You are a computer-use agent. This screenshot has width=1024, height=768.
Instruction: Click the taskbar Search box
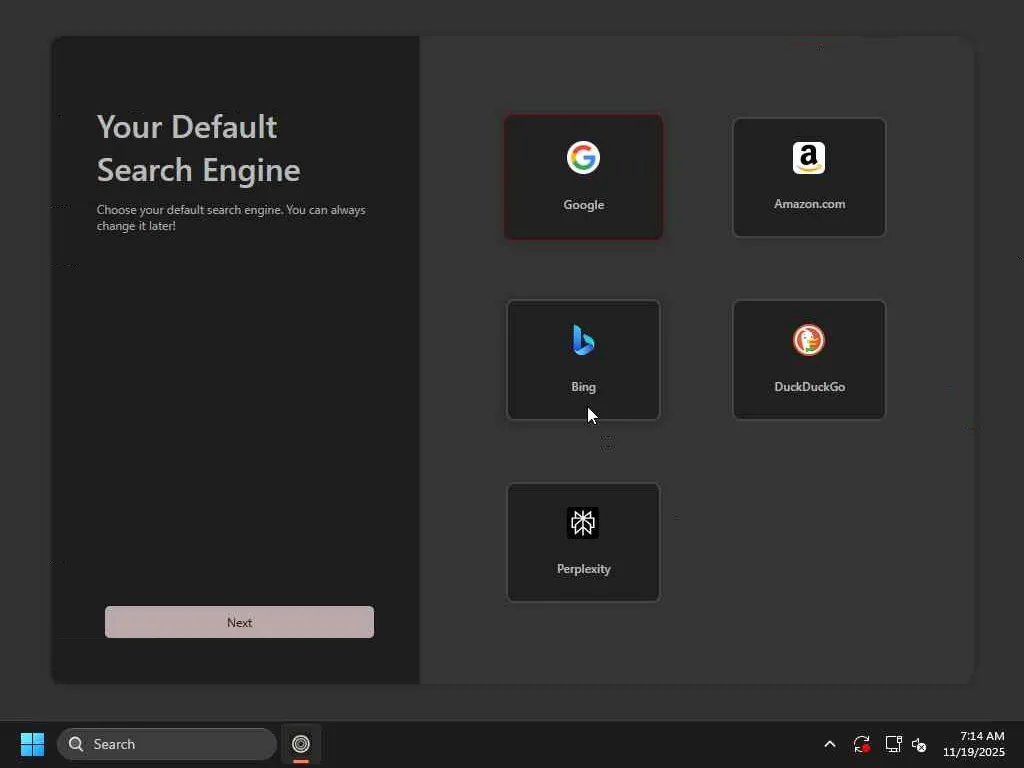(167, 744)
